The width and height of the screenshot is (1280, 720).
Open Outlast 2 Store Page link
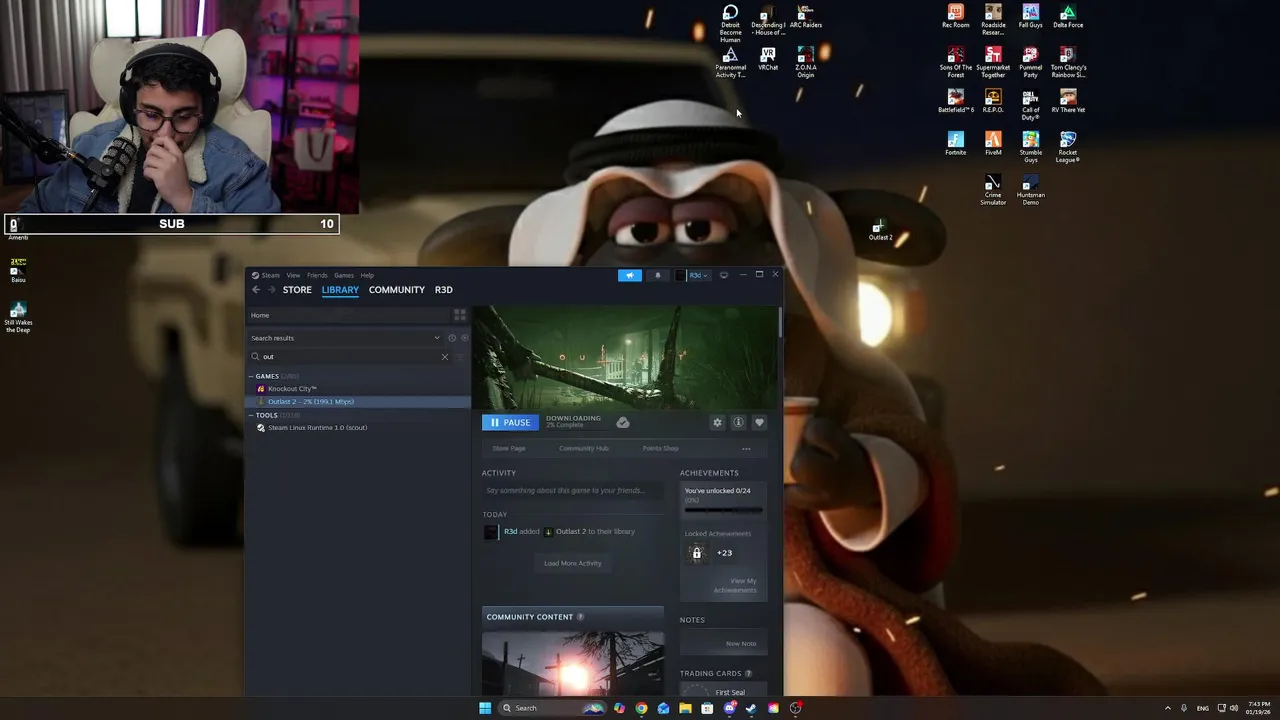509,449
